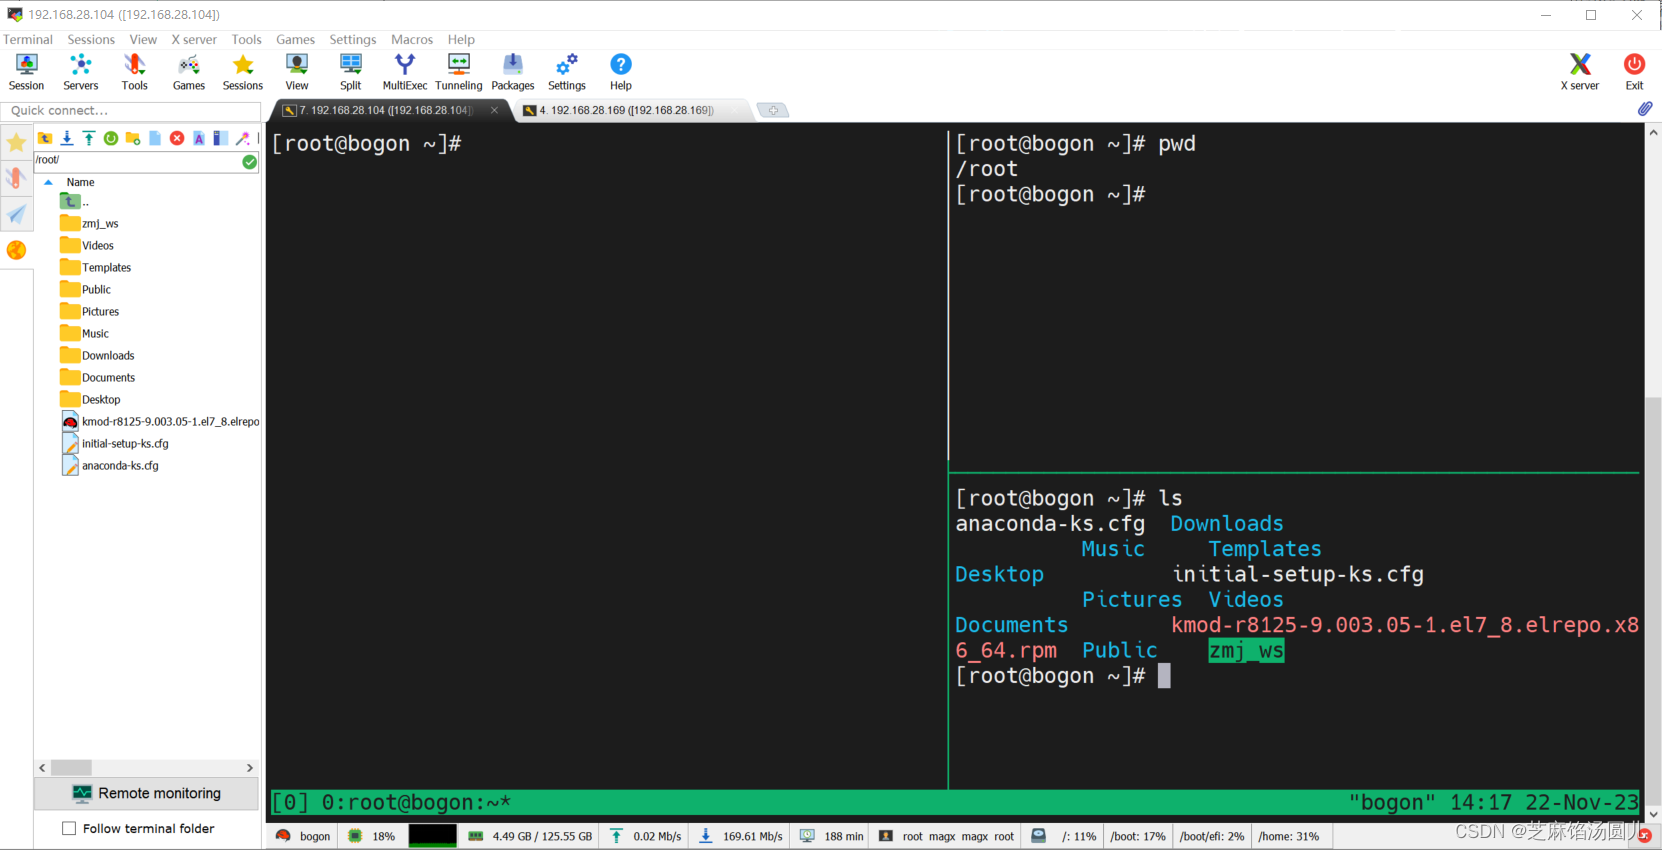The image size is (1662, 850).
Task: Click the SFTP upload arrow icon
Action: tap(89, 138)
